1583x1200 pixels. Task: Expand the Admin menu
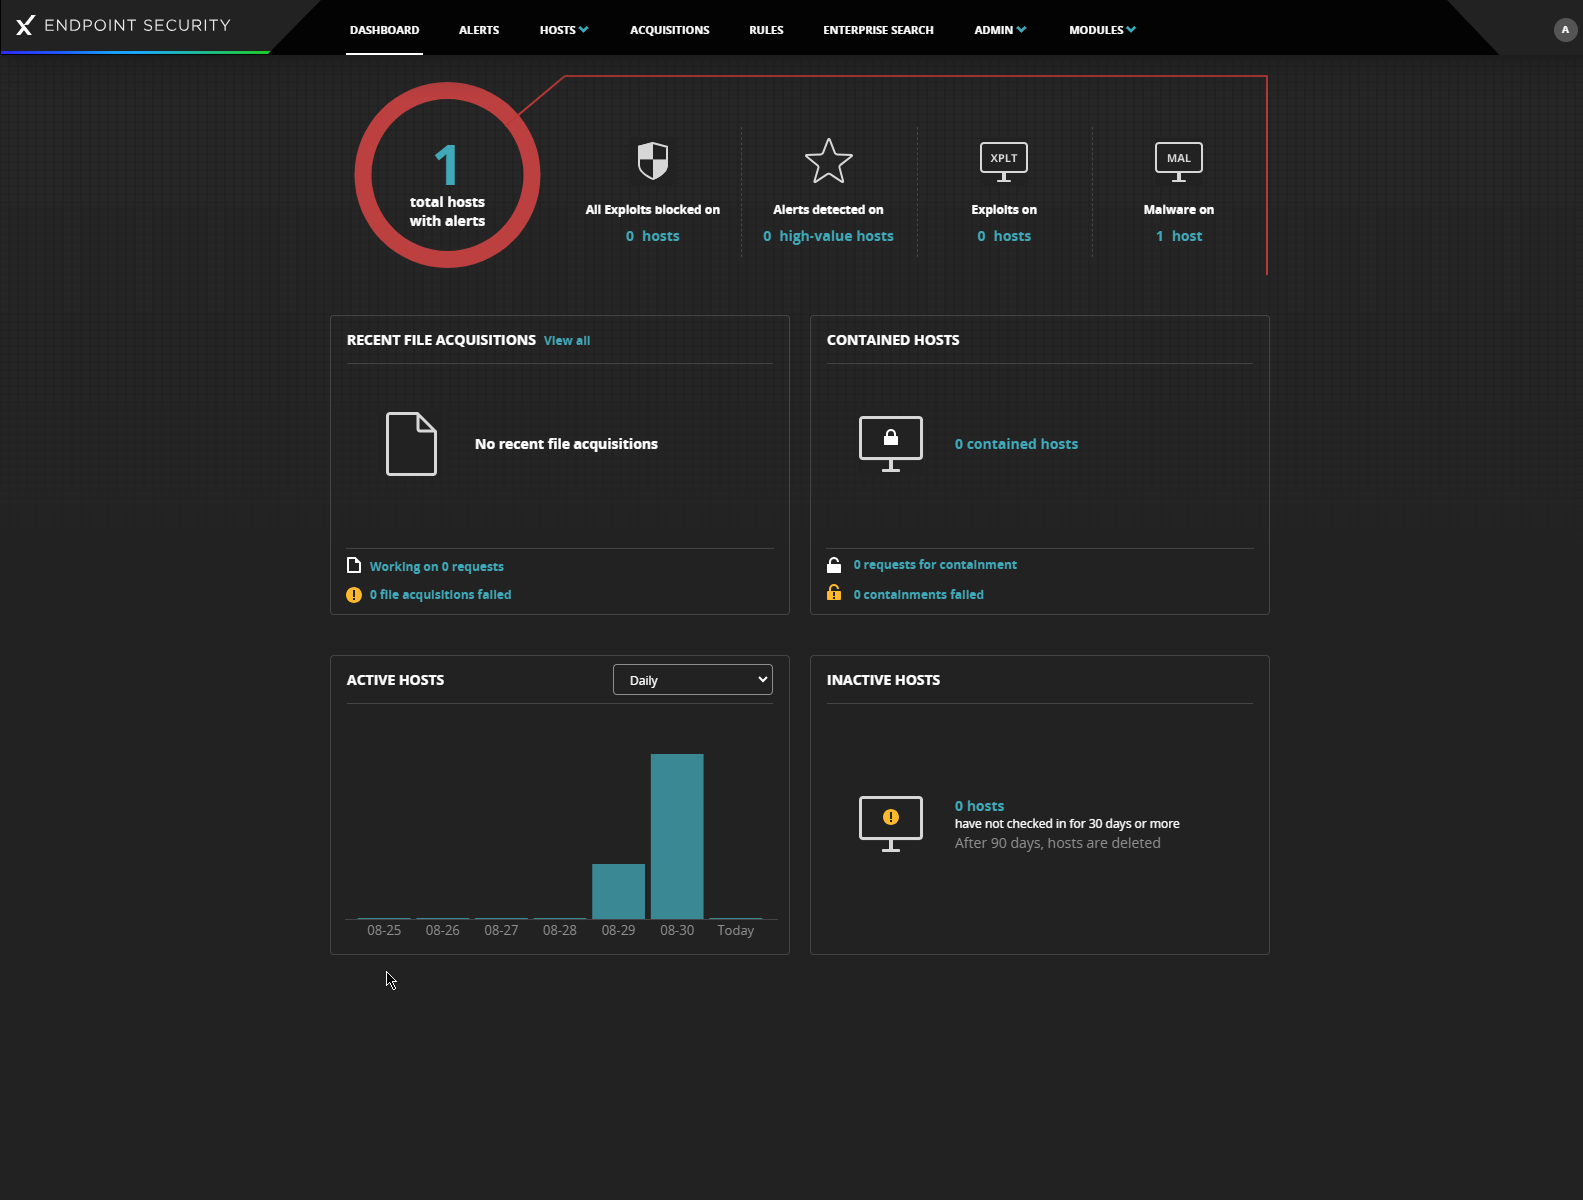click(999, 30)
